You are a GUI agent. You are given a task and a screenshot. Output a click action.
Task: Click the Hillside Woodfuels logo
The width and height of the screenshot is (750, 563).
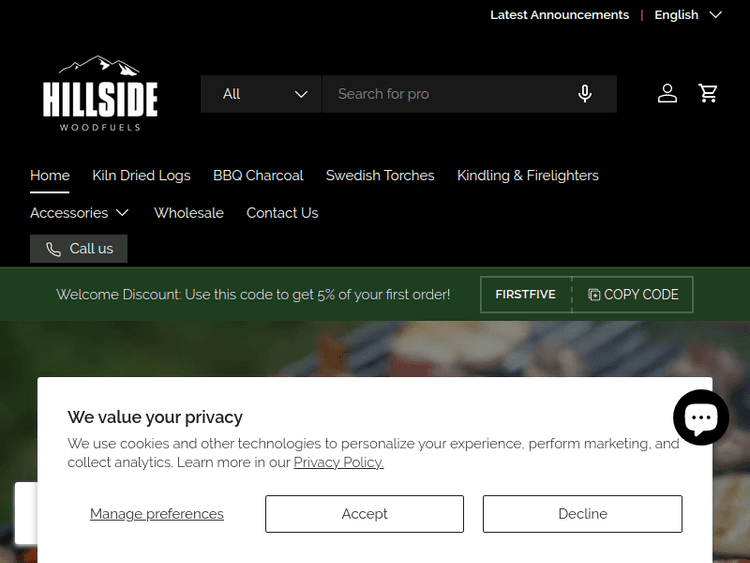(100, 94)
